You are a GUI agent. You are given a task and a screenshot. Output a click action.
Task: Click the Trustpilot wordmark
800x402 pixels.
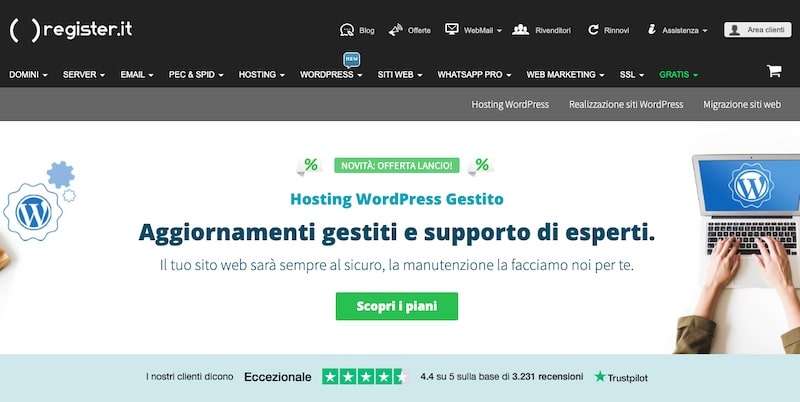(x=628, y=378)
